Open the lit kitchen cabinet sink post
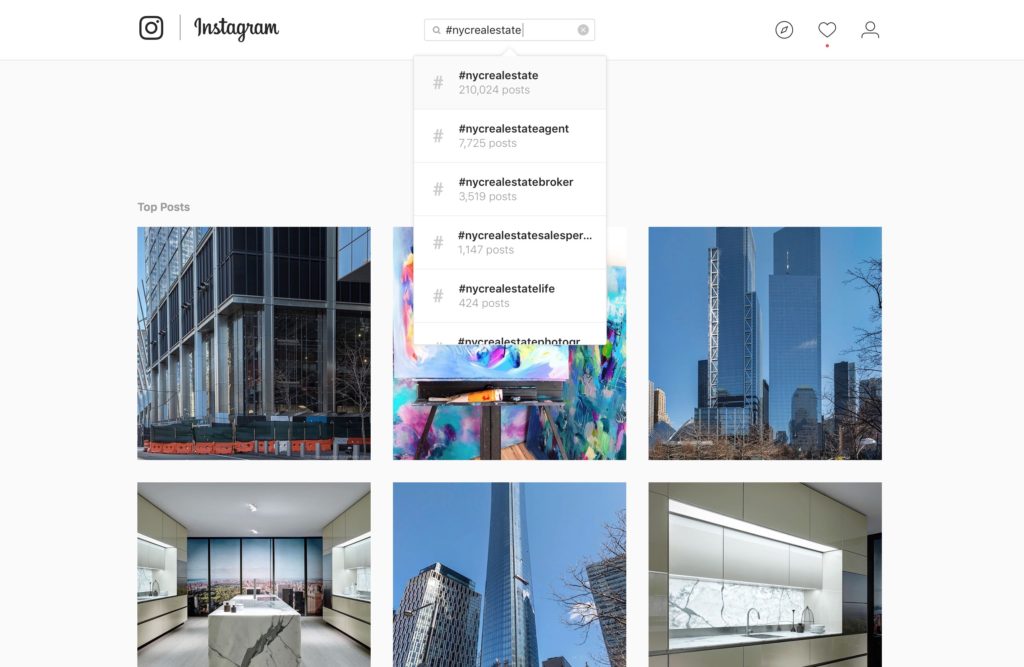 765,575
